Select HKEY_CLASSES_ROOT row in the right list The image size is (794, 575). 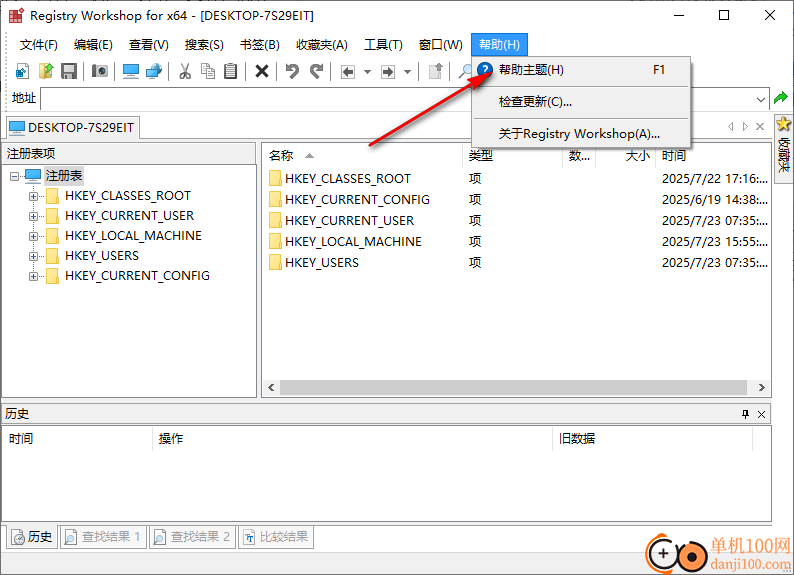click(518, 179)
